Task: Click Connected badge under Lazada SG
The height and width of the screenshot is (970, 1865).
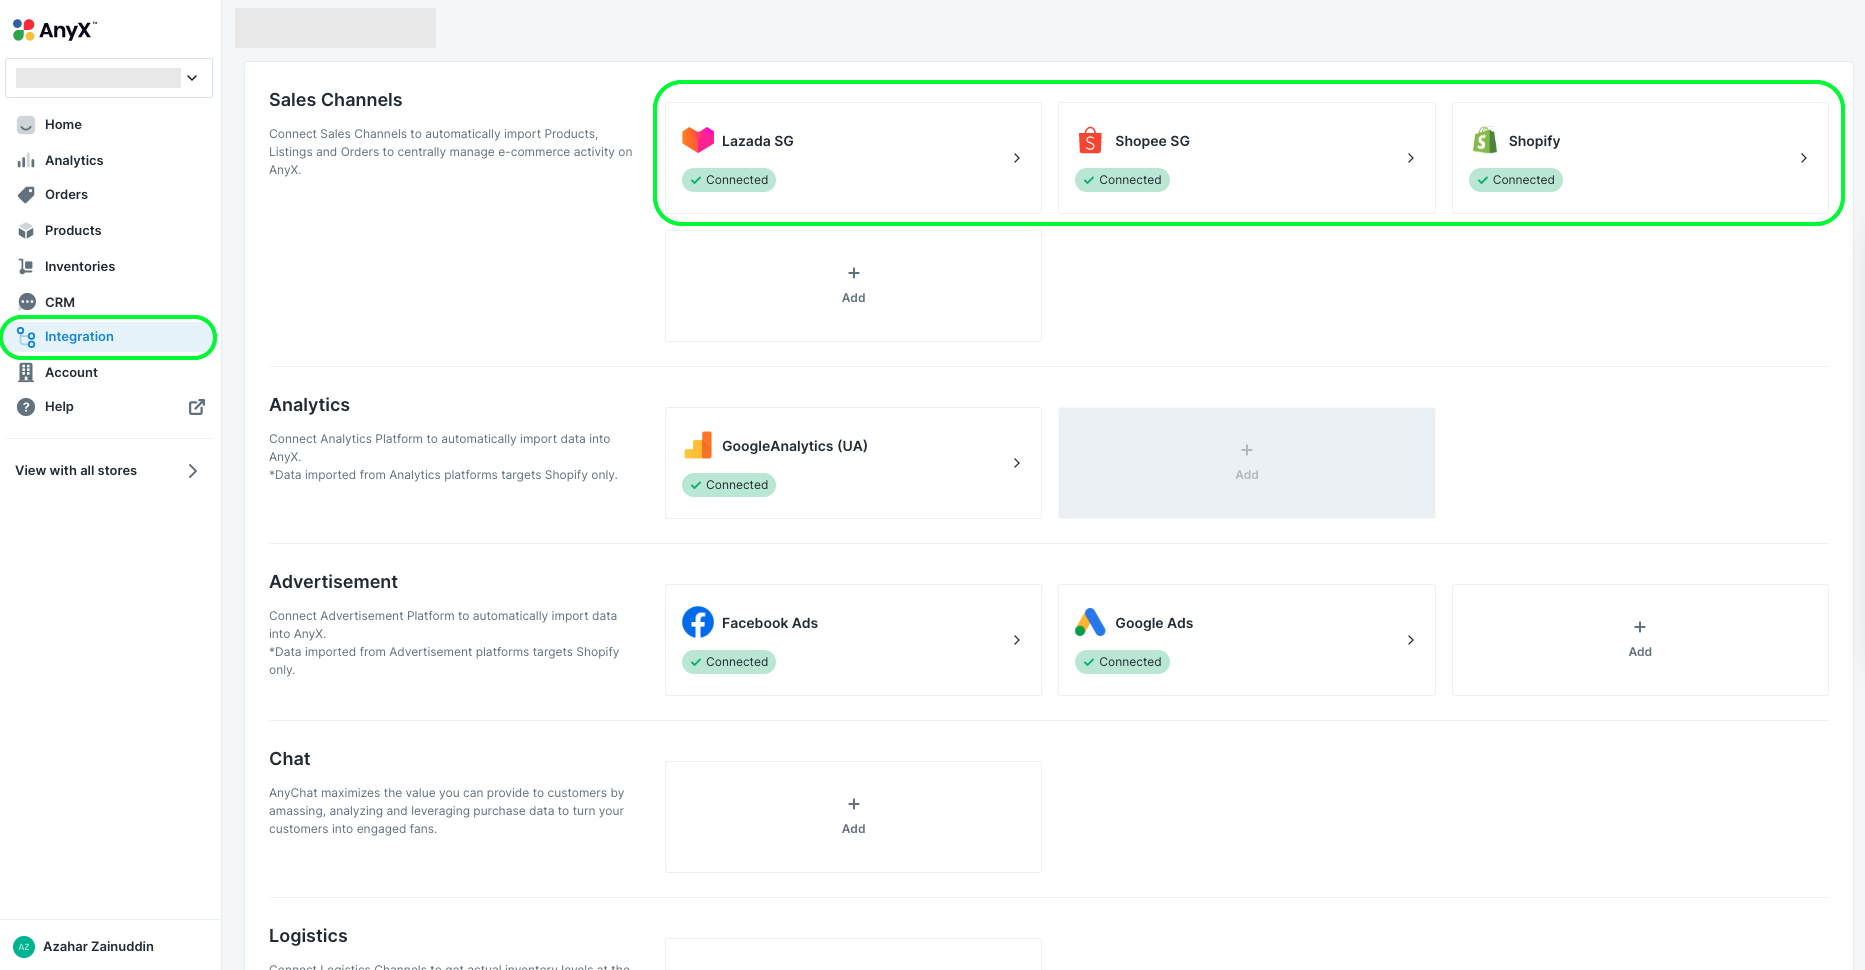Action: (729, 180)
